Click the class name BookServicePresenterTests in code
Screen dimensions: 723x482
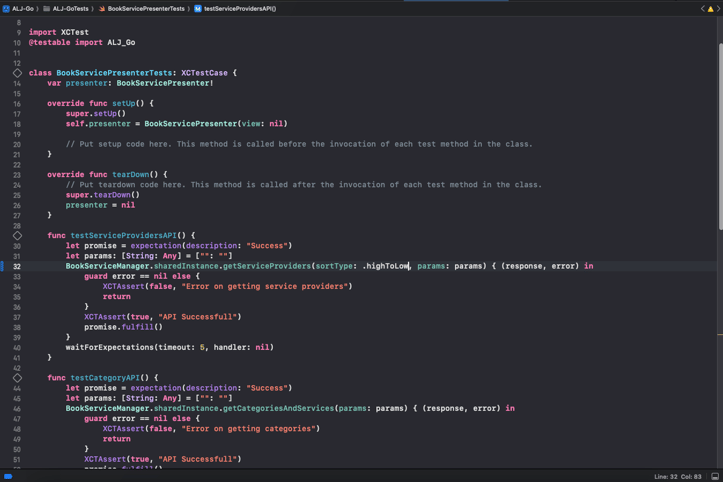pos(114,73)
